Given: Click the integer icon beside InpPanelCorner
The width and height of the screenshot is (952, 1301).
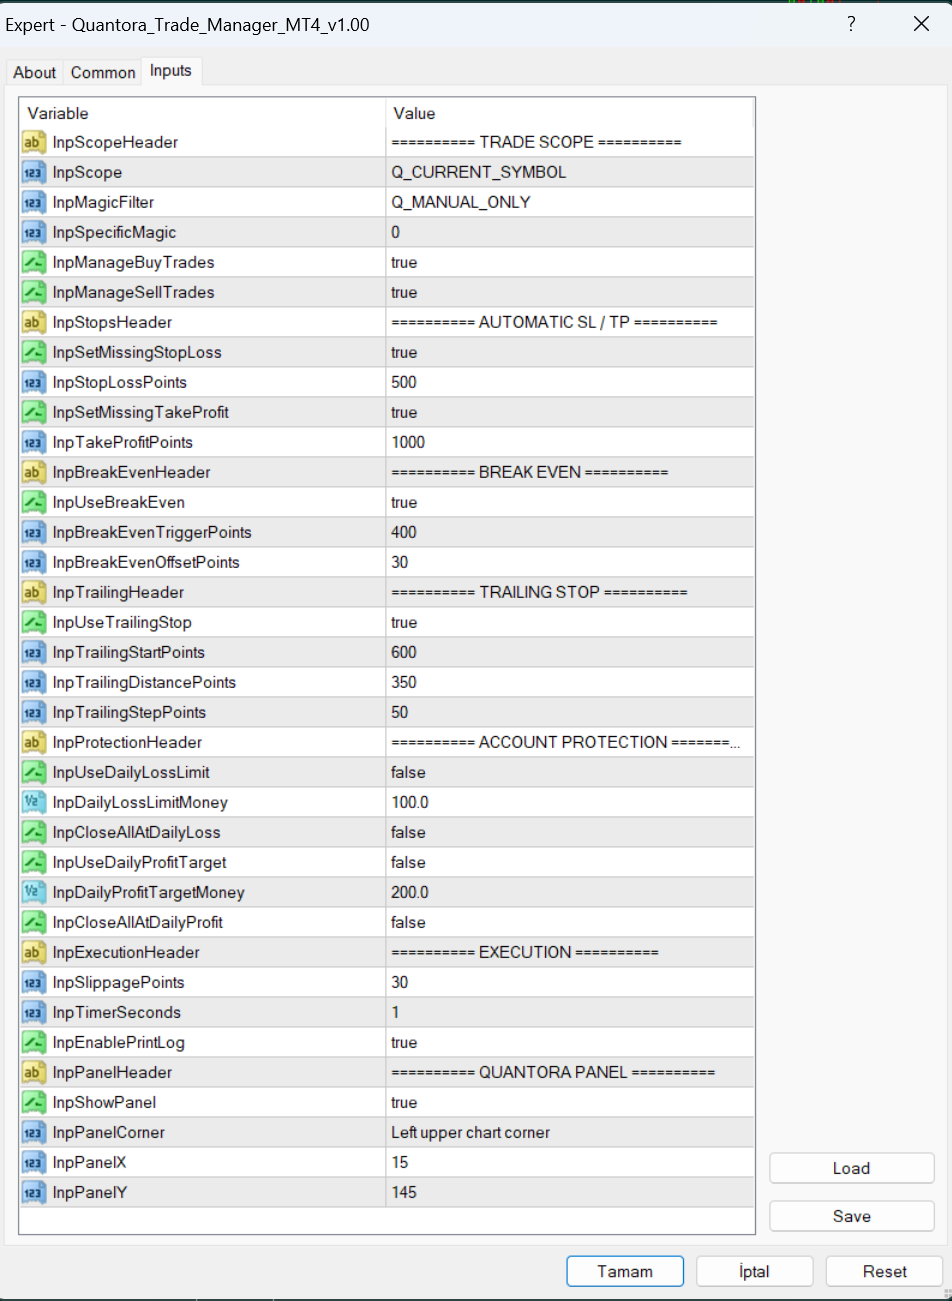Looking at the screenshot, I should (34, 1132).
